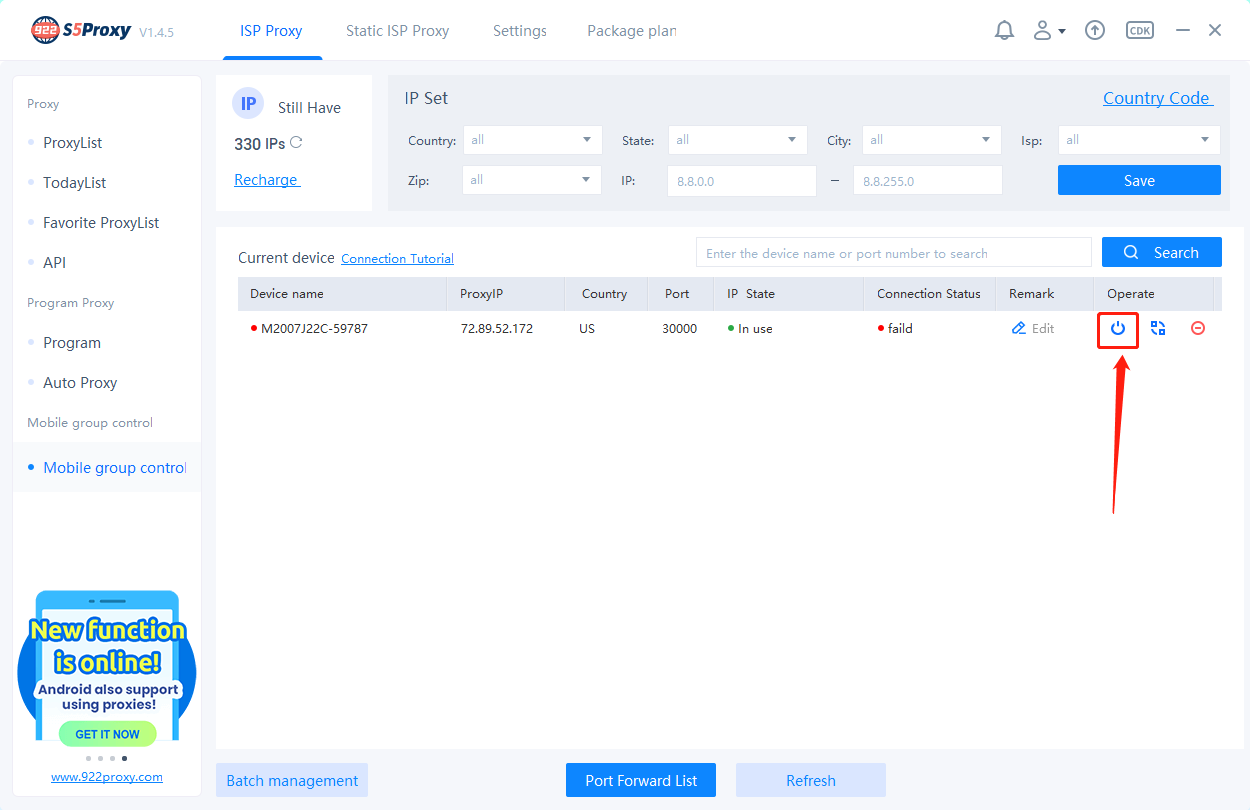The image size is (1250, 810).
Task: Click the Recharge link
Action: [266, 180]
